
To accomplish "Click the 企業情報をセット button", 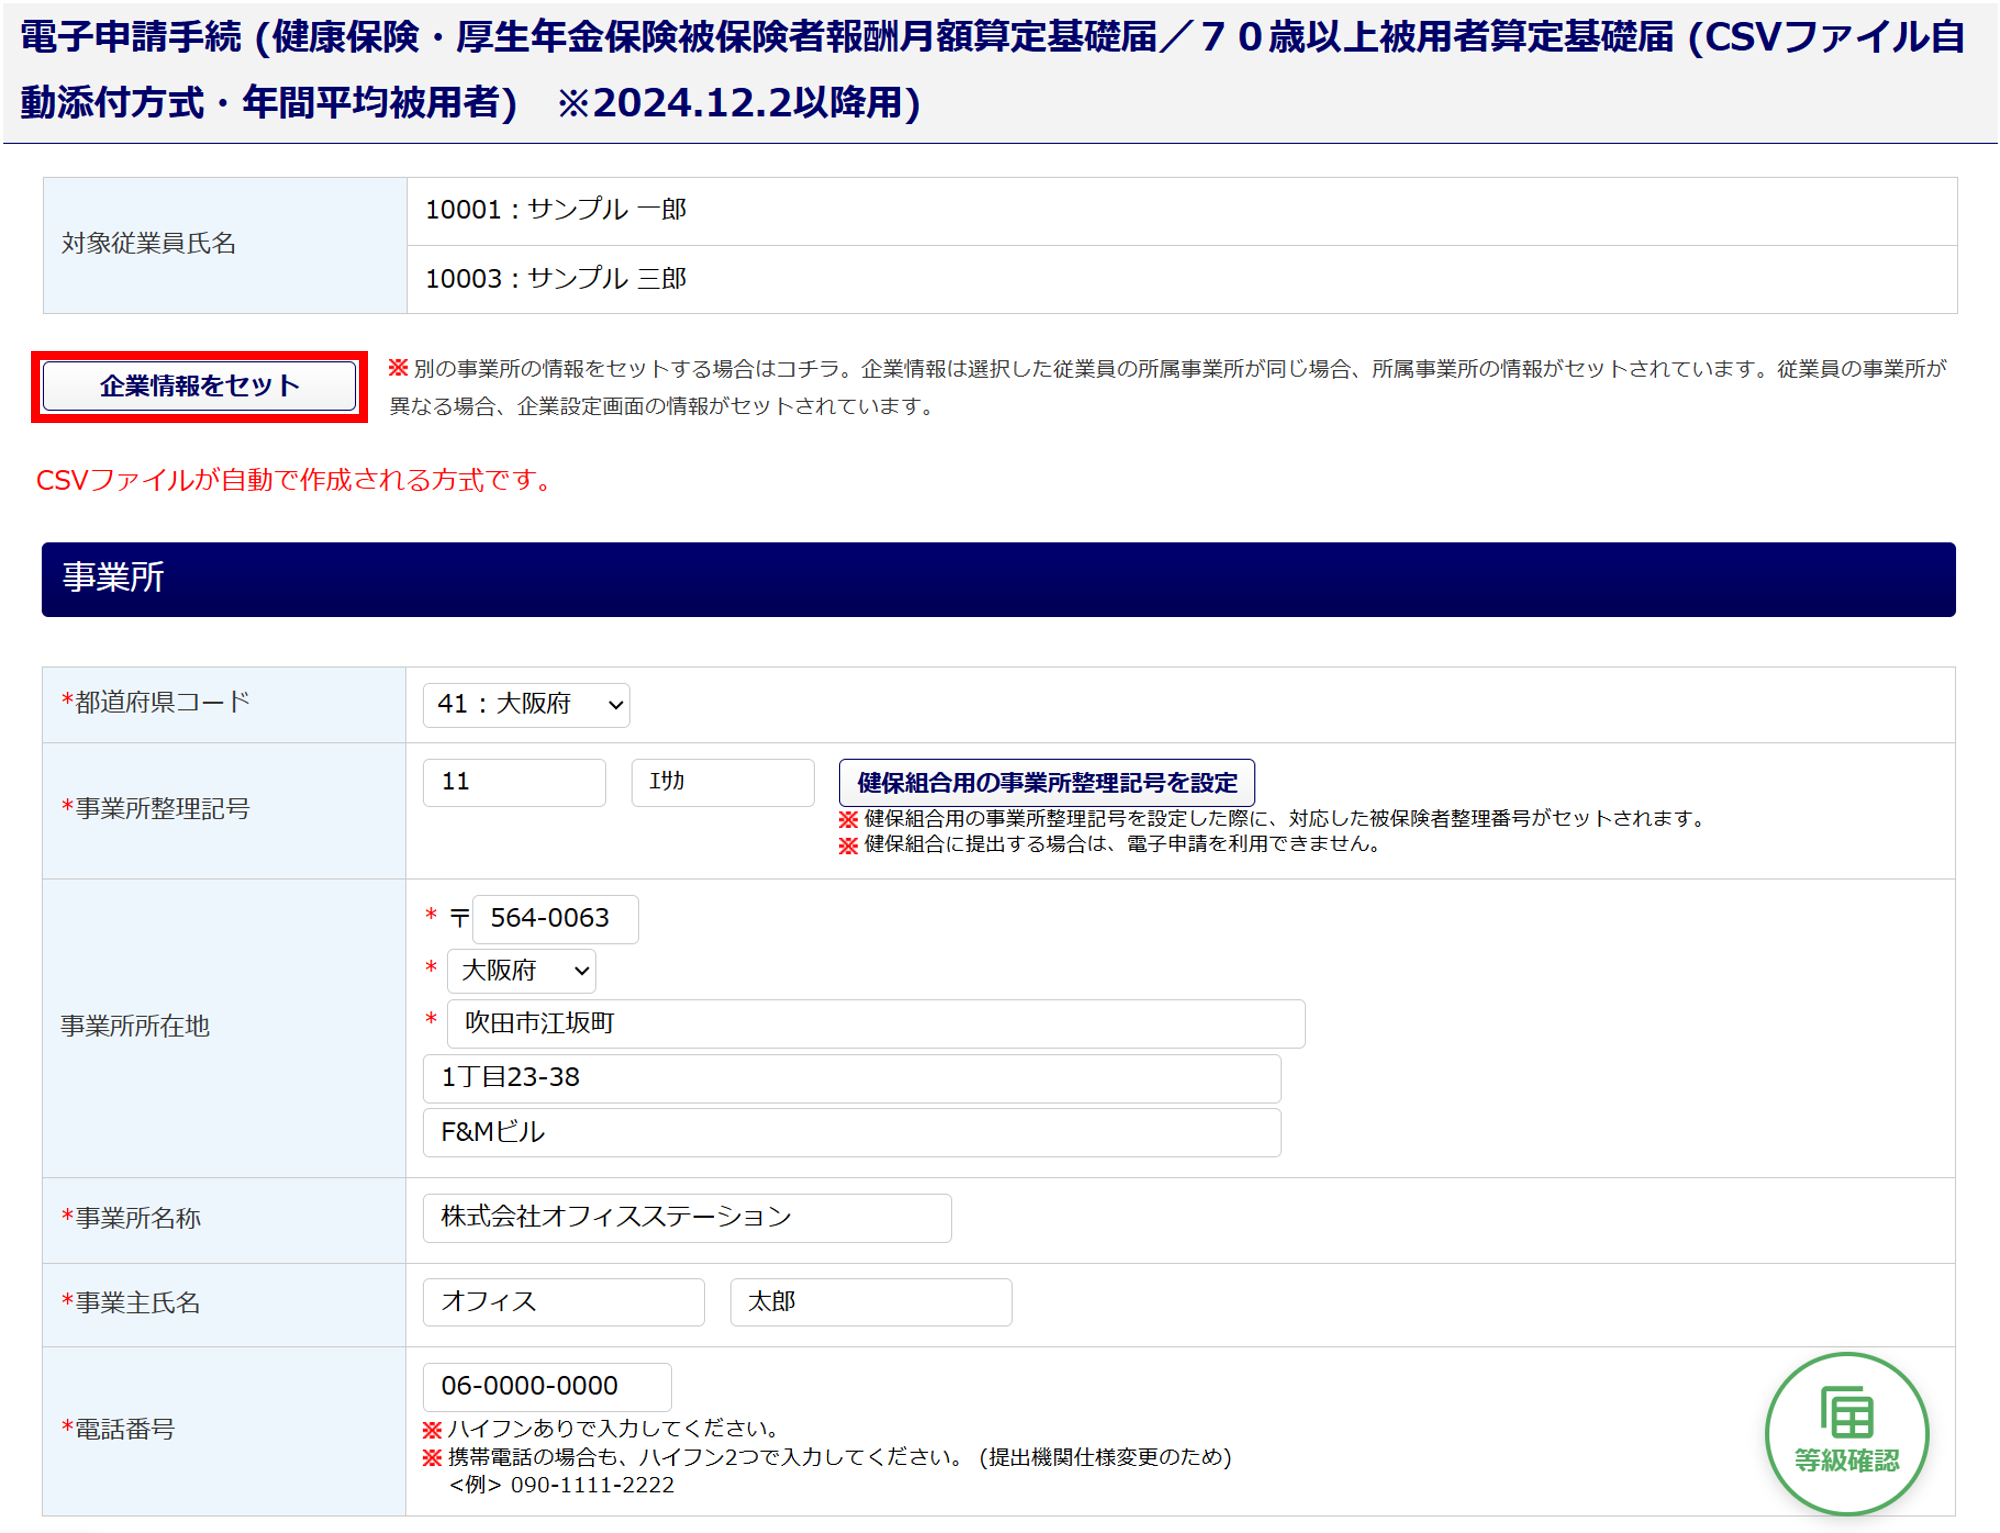I will (x=199, y=386).
